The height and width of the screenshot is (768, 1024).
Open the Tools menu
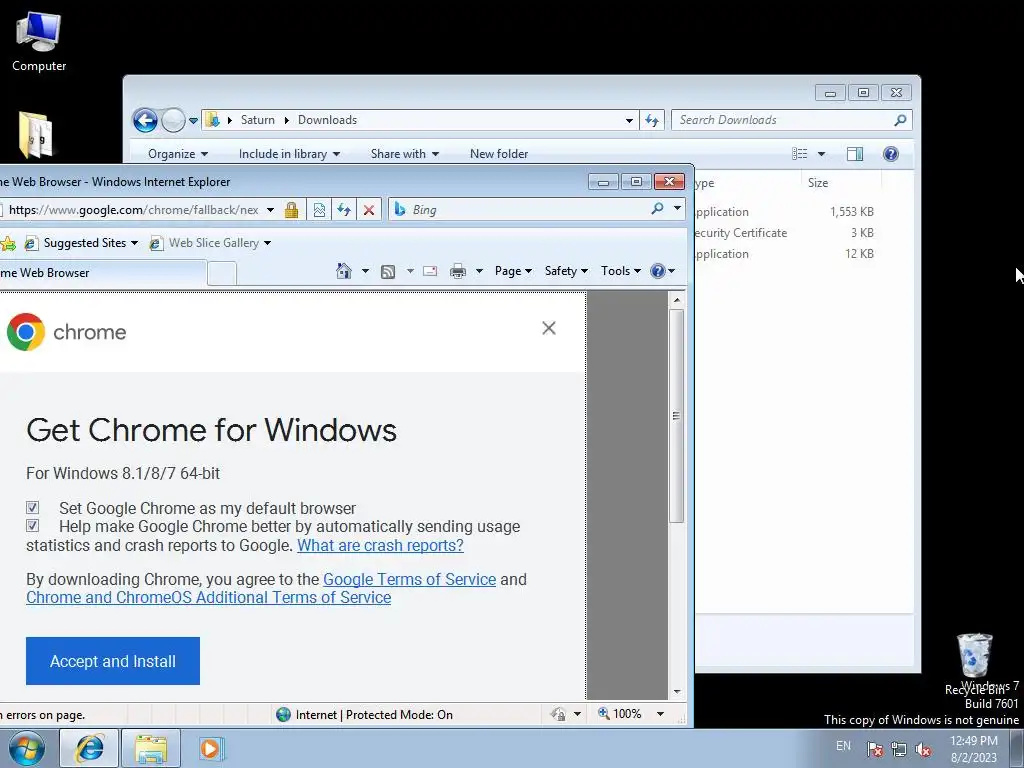point(621,271)
